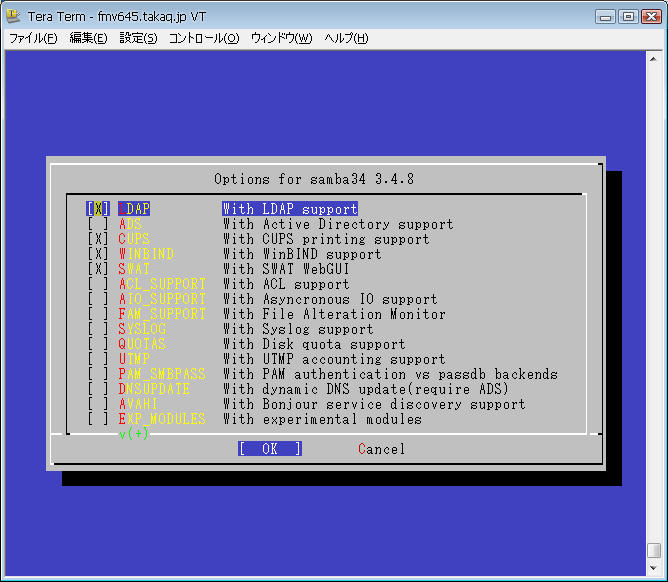668x582 pixels.
Task: Enable the QUOTAS checkbox
Action: pos(98,344)
